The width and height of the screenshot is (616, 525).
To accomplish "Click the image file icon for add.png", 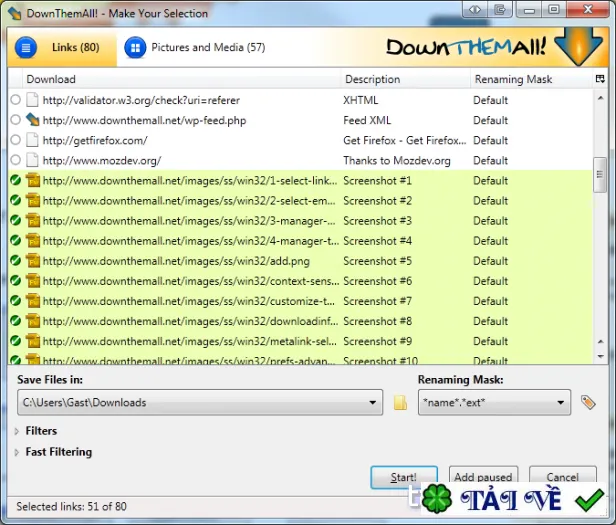I will (x=33, y=261).
